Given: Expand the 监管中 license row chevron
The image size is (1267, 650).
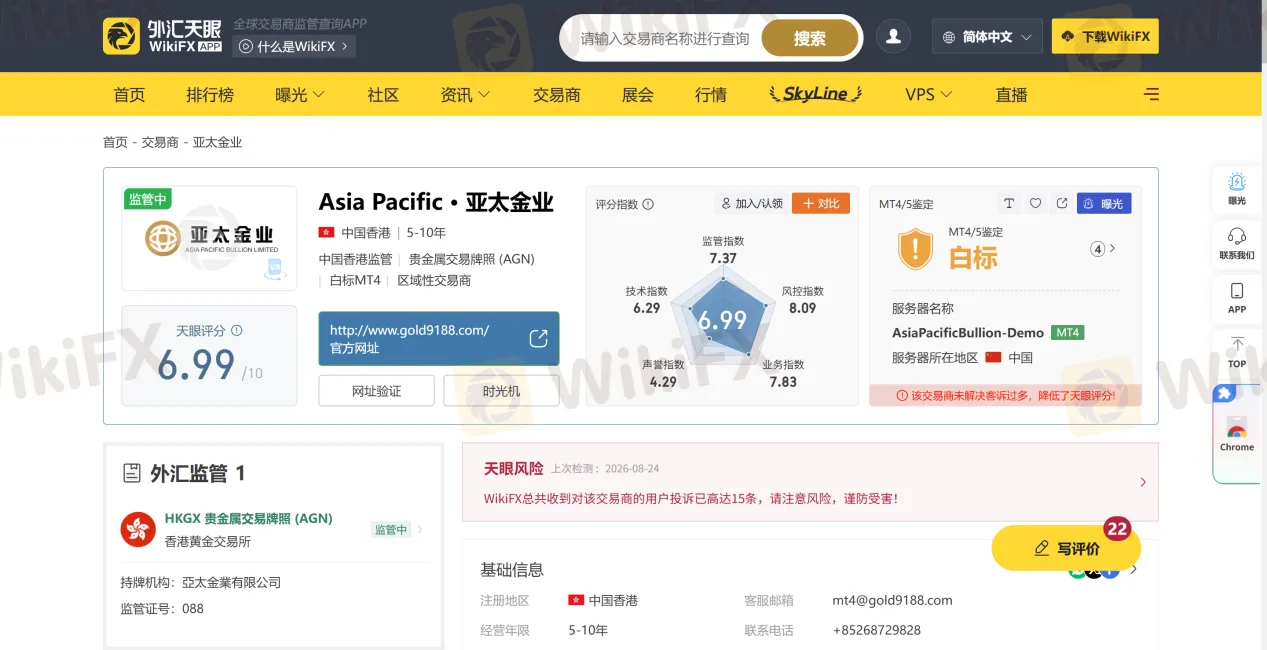Looking at the screenshot, I should tap(420, 530).
